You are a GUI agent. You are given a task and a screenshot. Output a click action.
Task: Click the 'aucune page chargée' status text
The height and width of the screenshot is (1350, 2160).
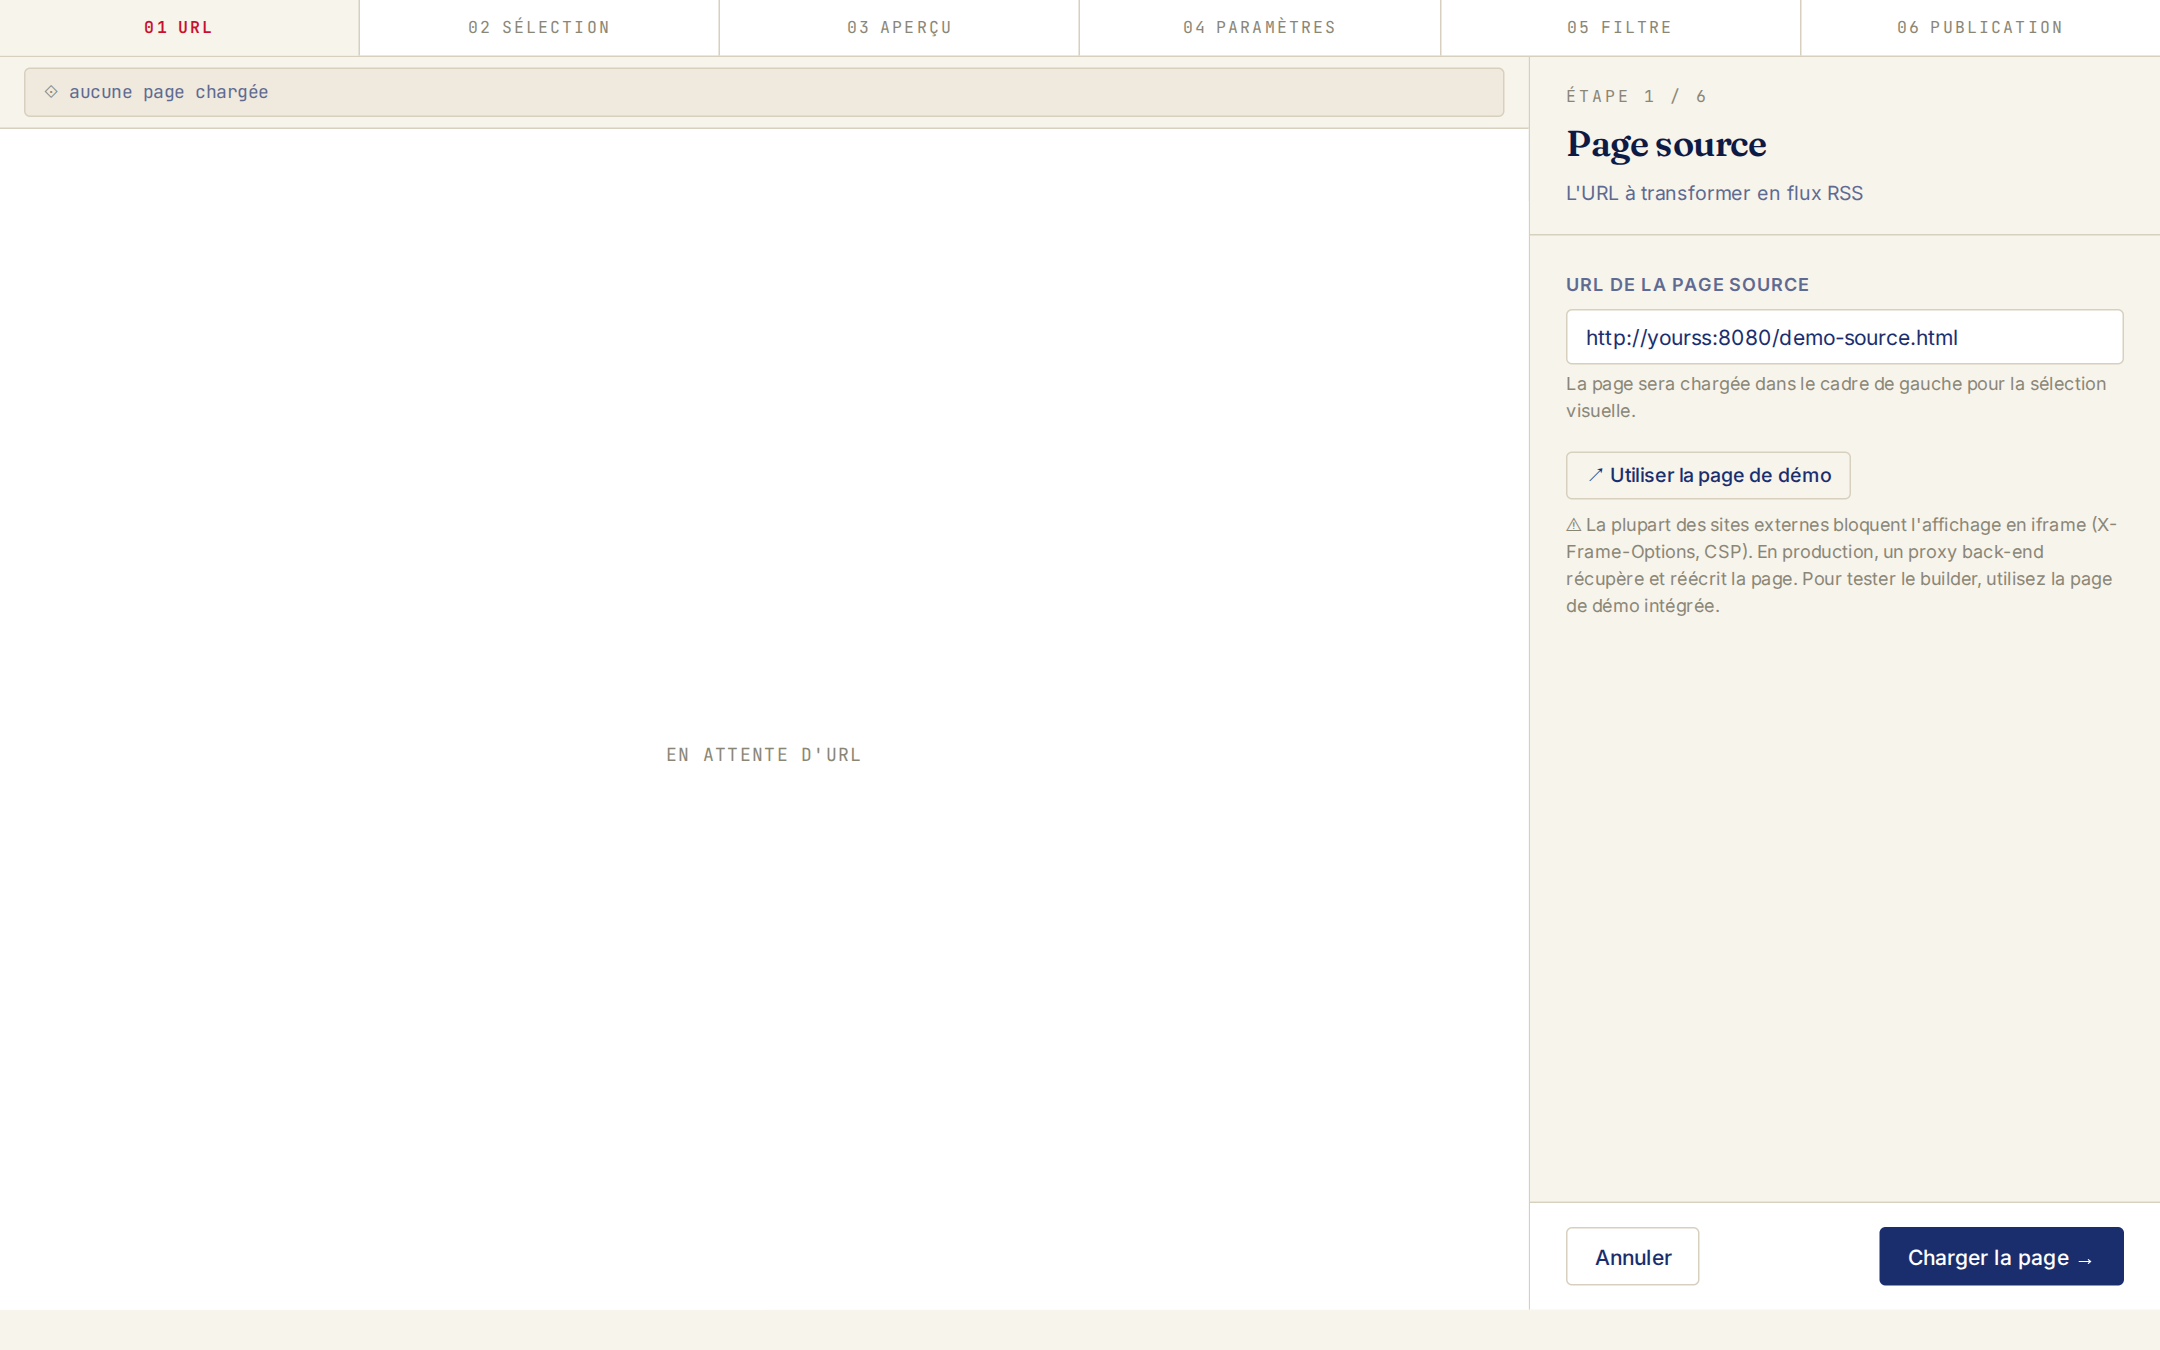point(169,92)
